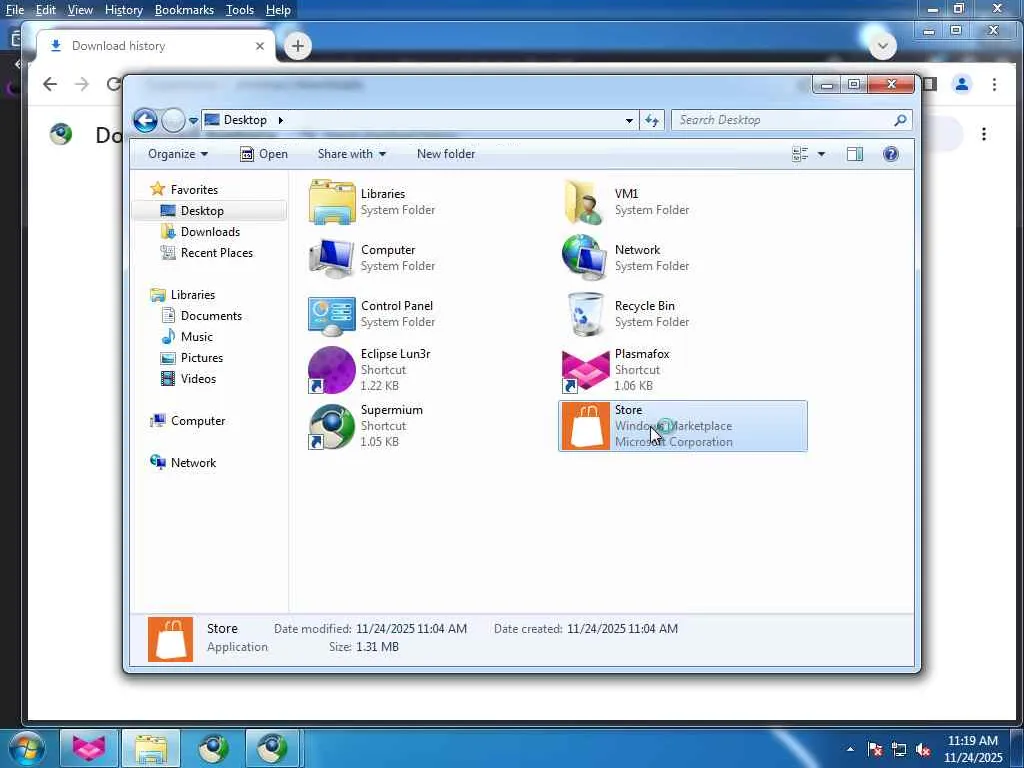Open a new browser tab with plus button
This screenshot has height=768, width=1024.
coord(298,46)
